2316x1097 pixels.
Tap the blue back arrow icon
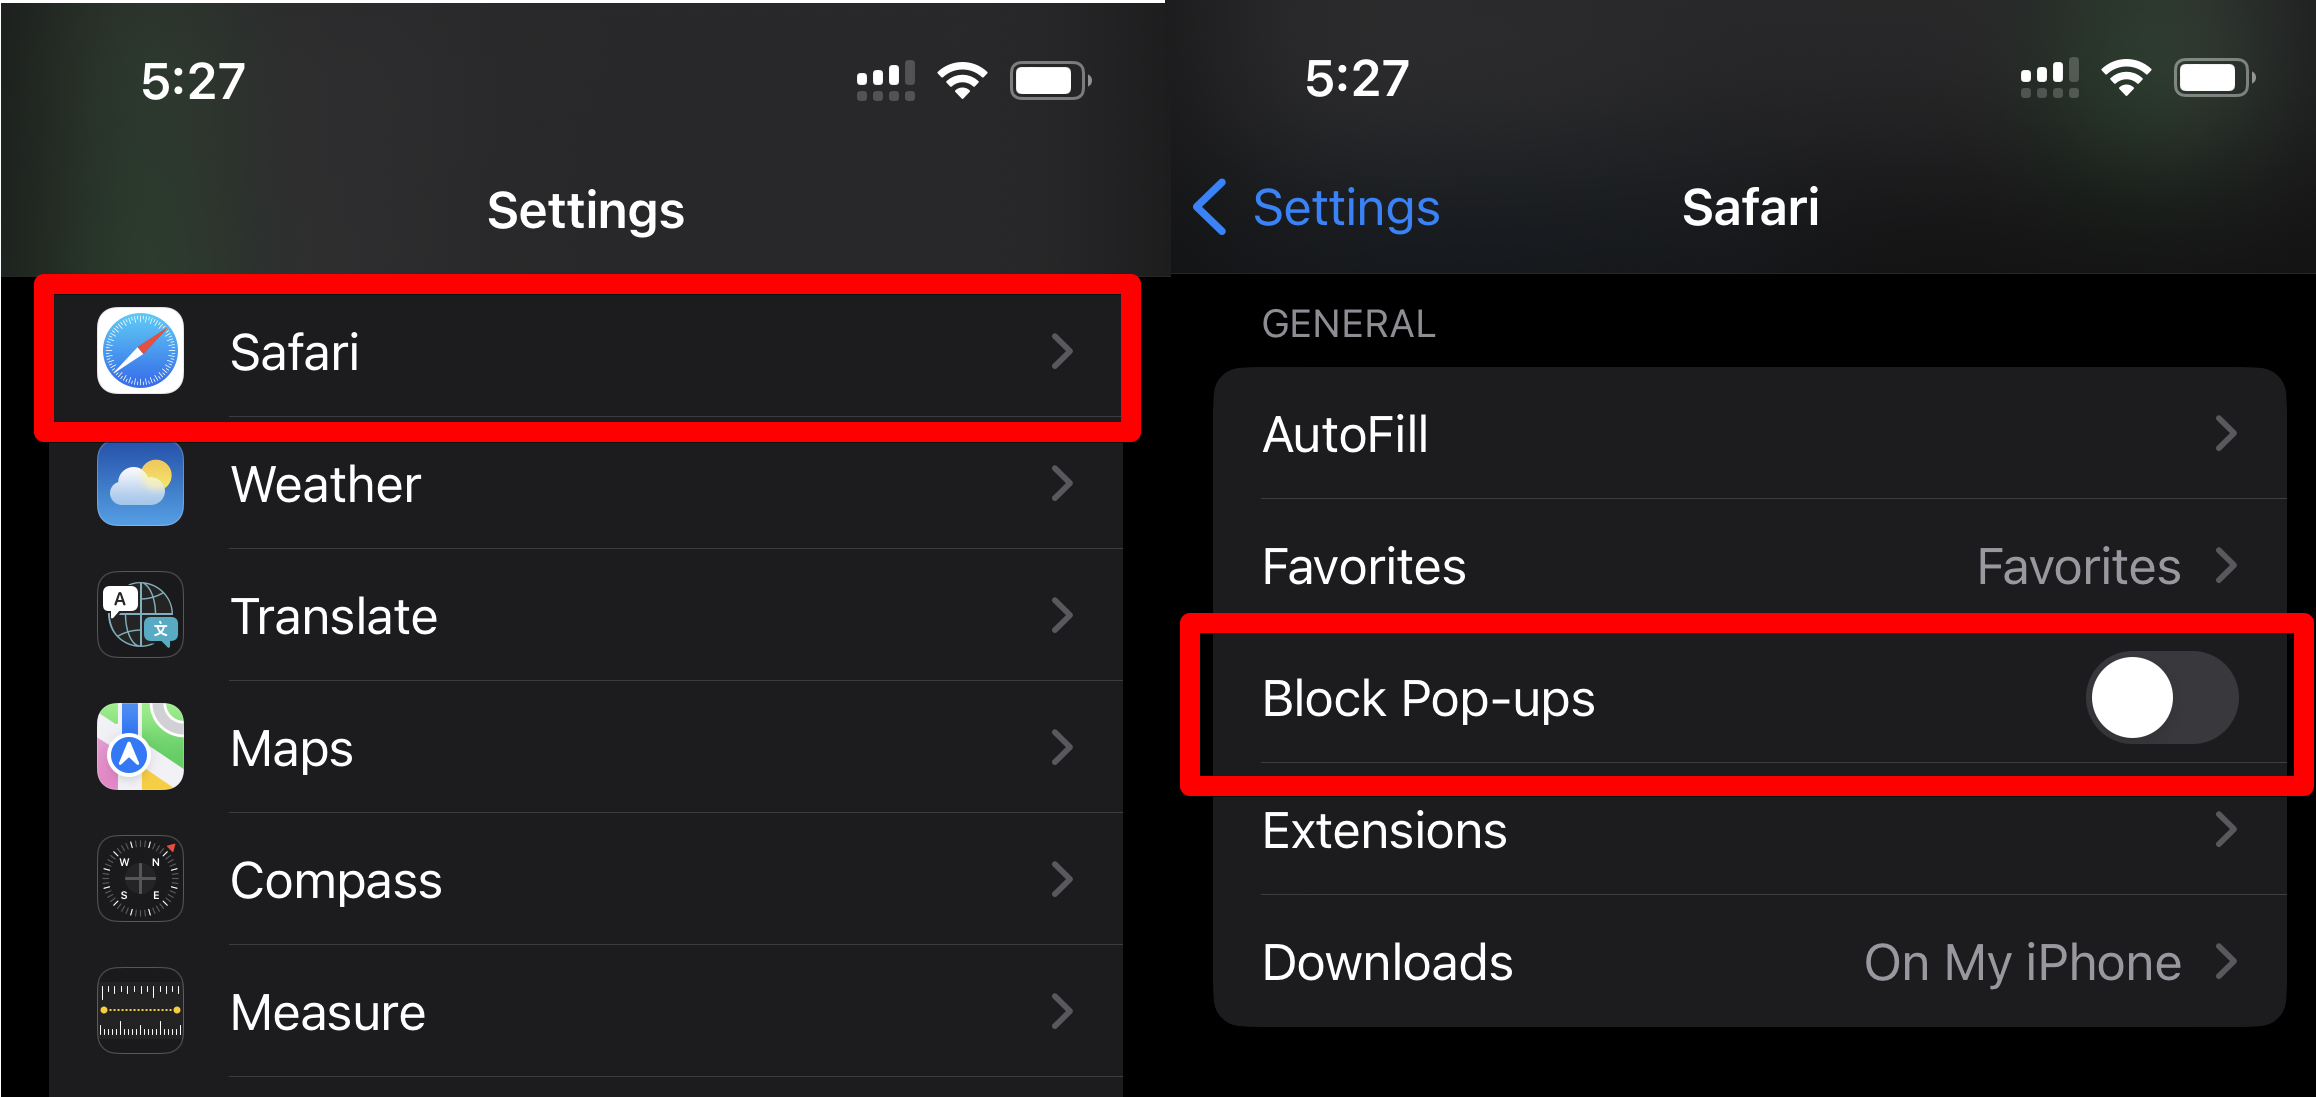click(x=1210, y=208)
